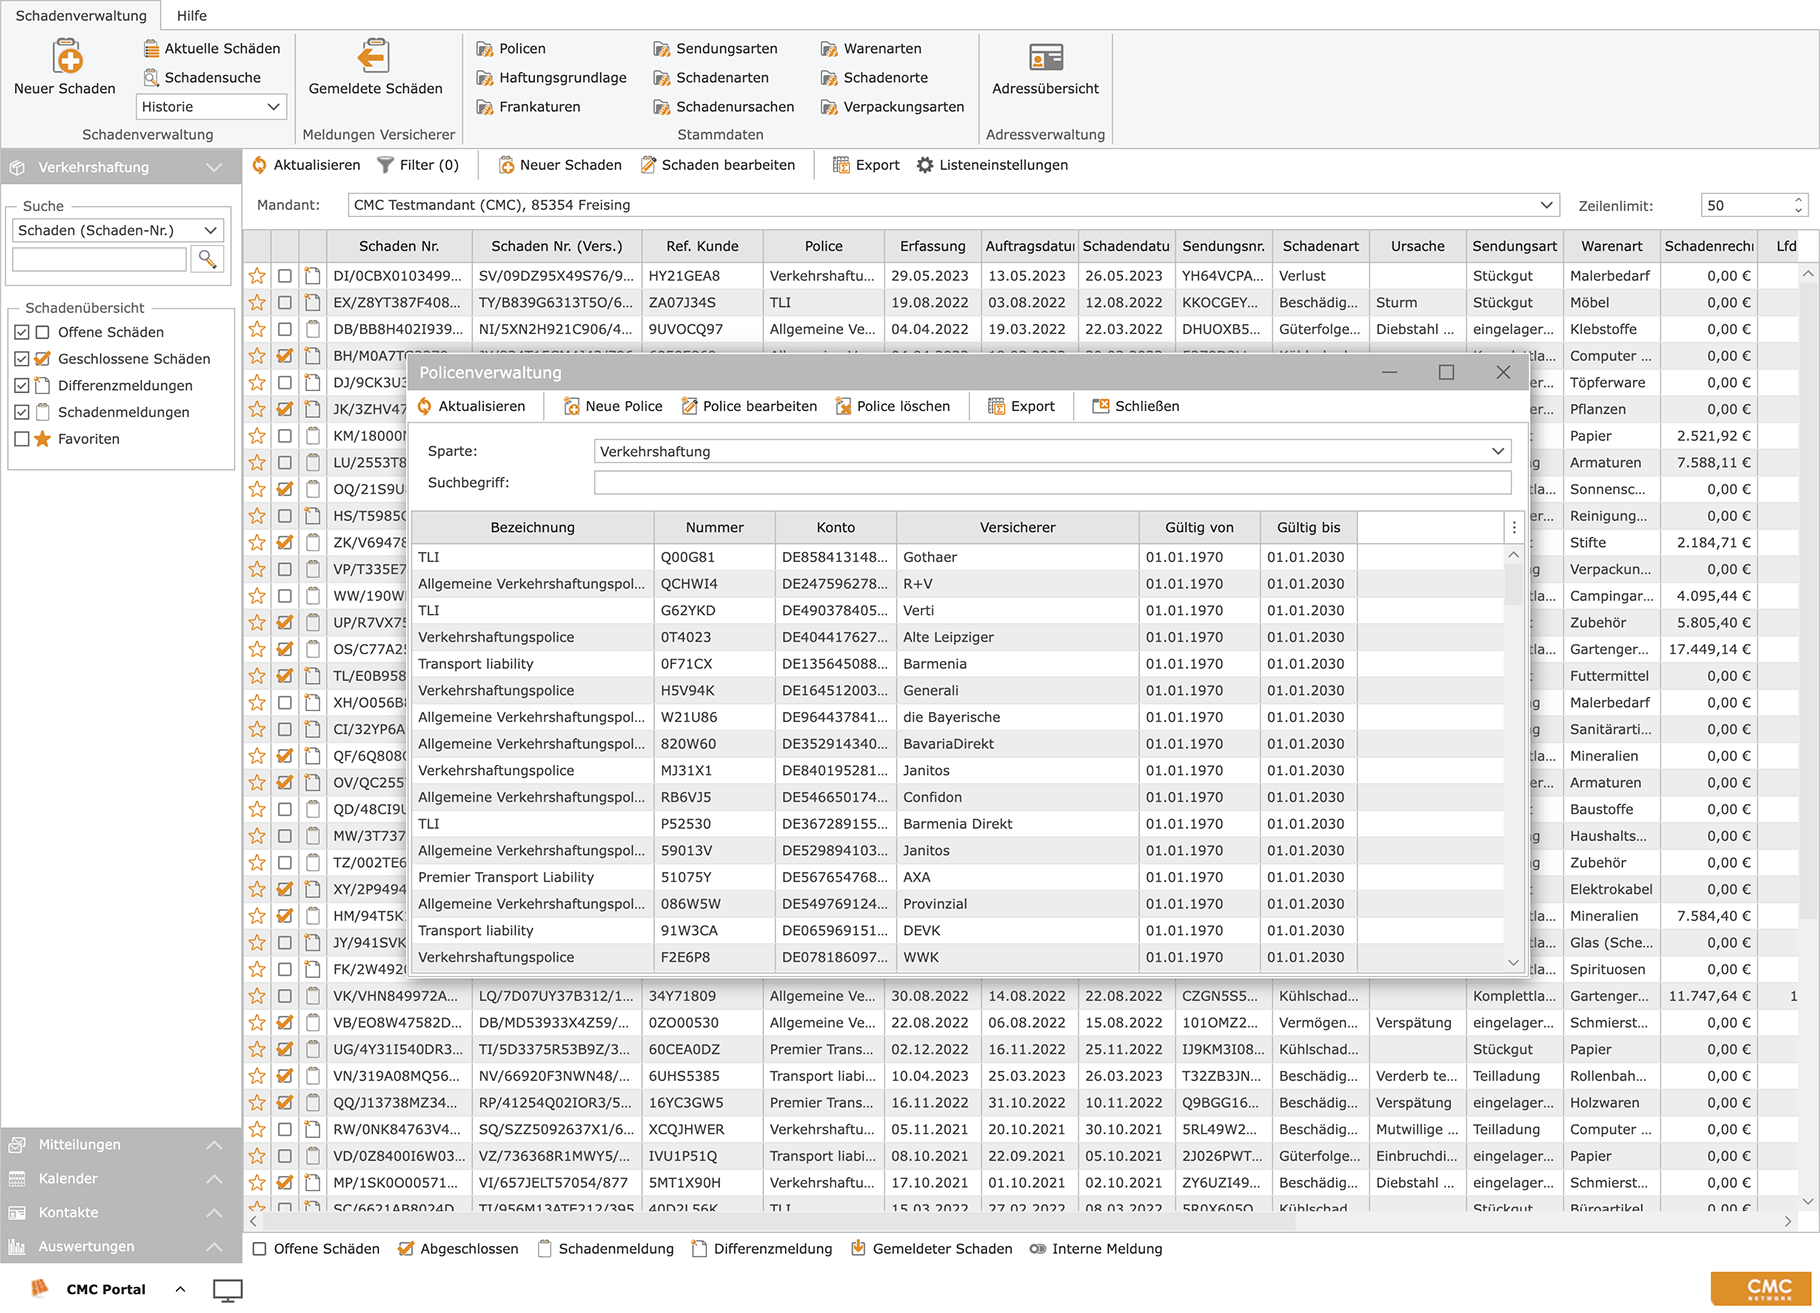Viewport: 1820px width, 1313px height.
Task: Open Schadenarten master data
Action: tap(711, 77)
